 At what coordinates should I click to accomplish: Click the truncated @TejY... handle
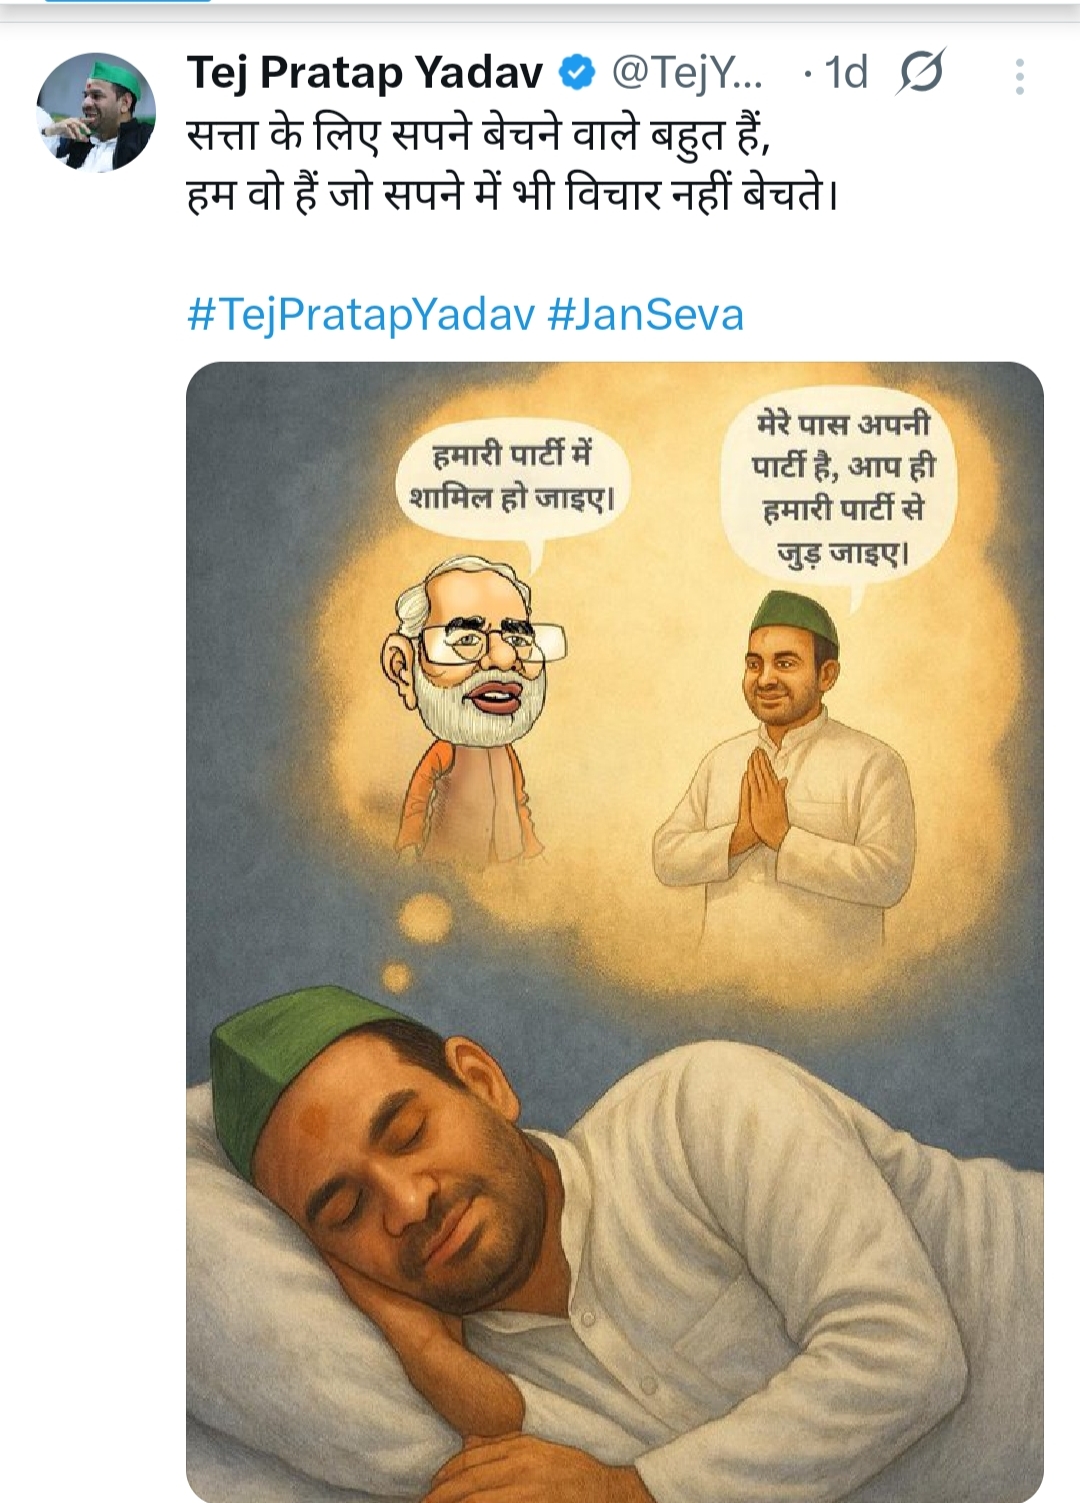point(686,73)
